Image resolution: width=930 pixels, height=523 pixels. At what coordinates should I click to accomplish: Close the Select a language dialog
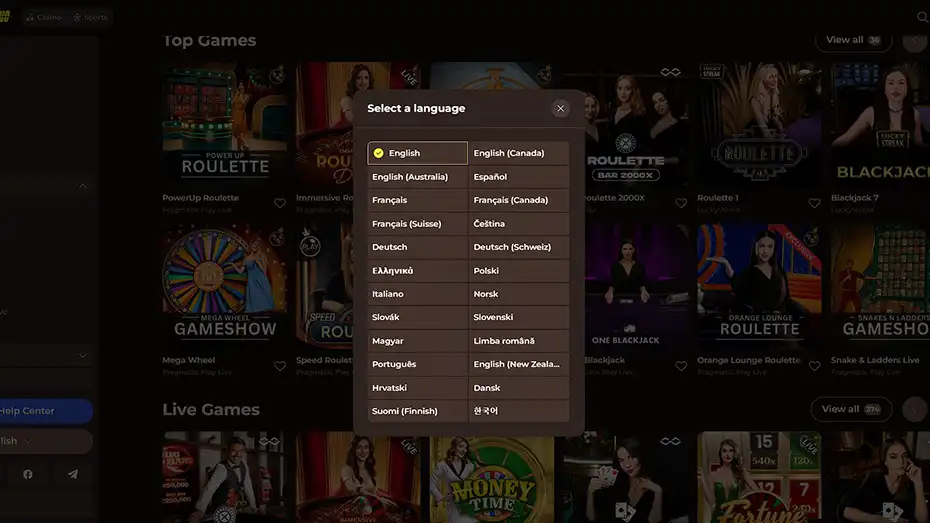[560, 109]
